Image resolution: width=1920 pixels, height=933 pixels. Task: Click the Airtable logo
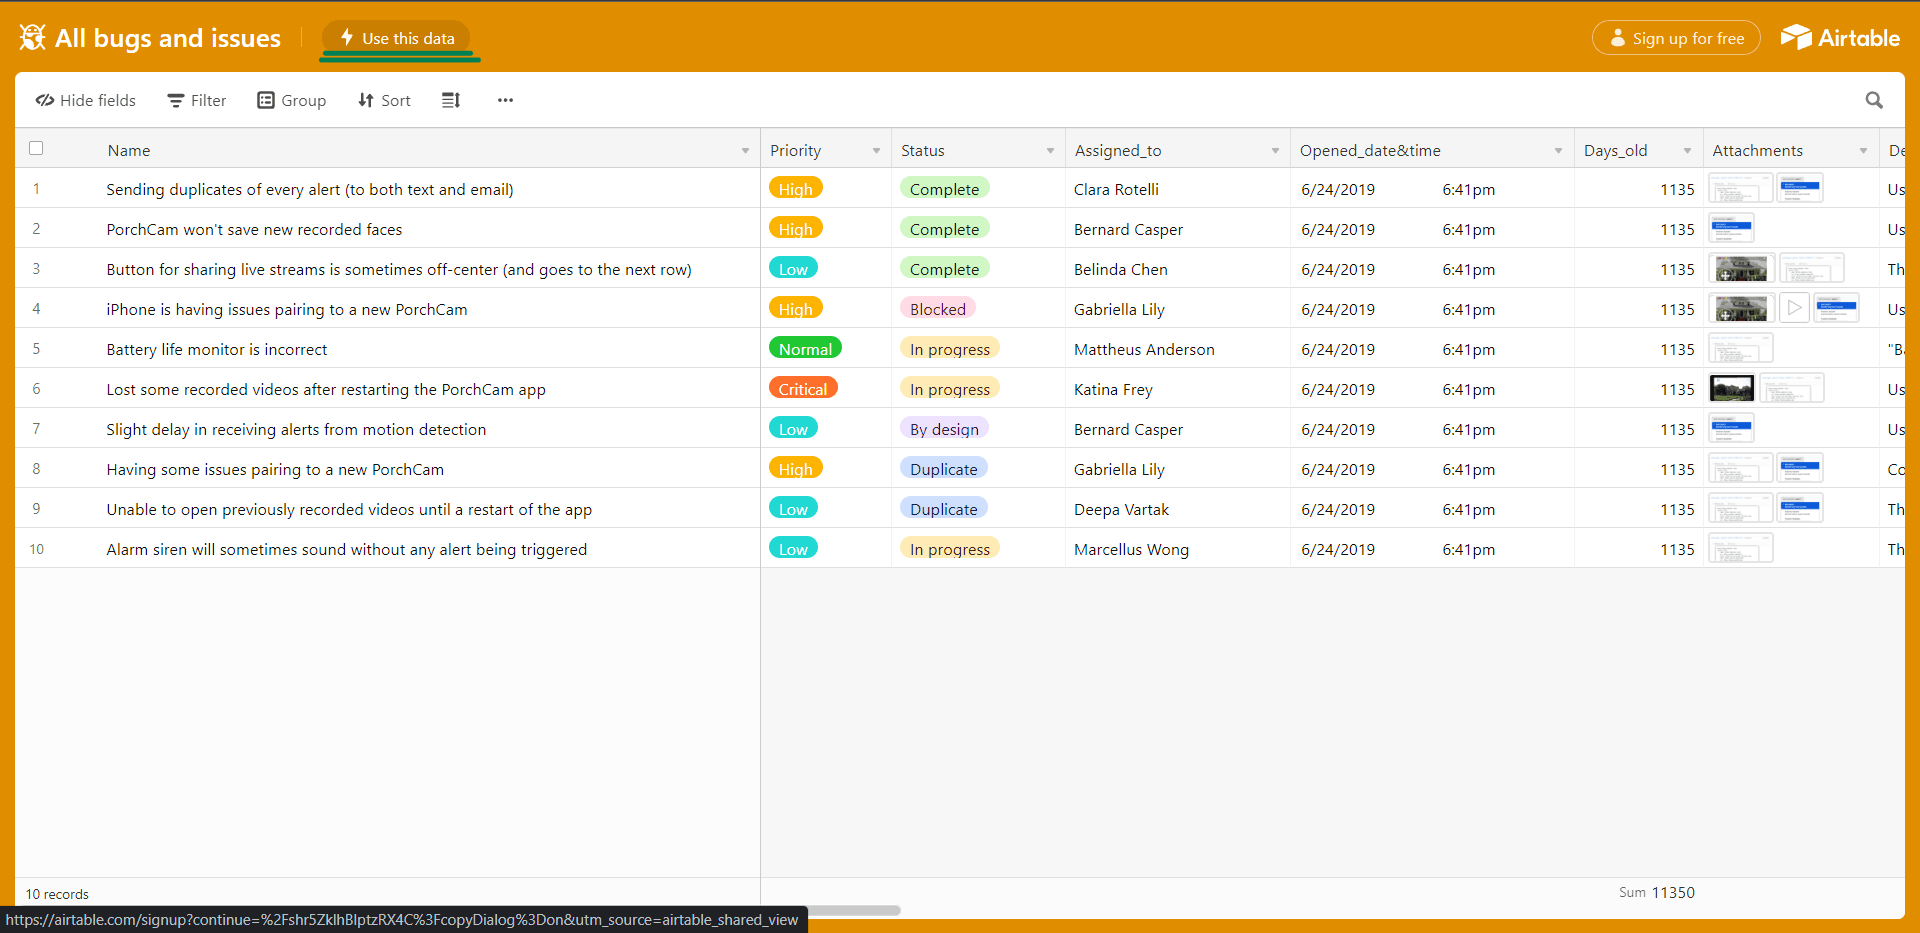pyautogui.click(x=1840, y=38)
